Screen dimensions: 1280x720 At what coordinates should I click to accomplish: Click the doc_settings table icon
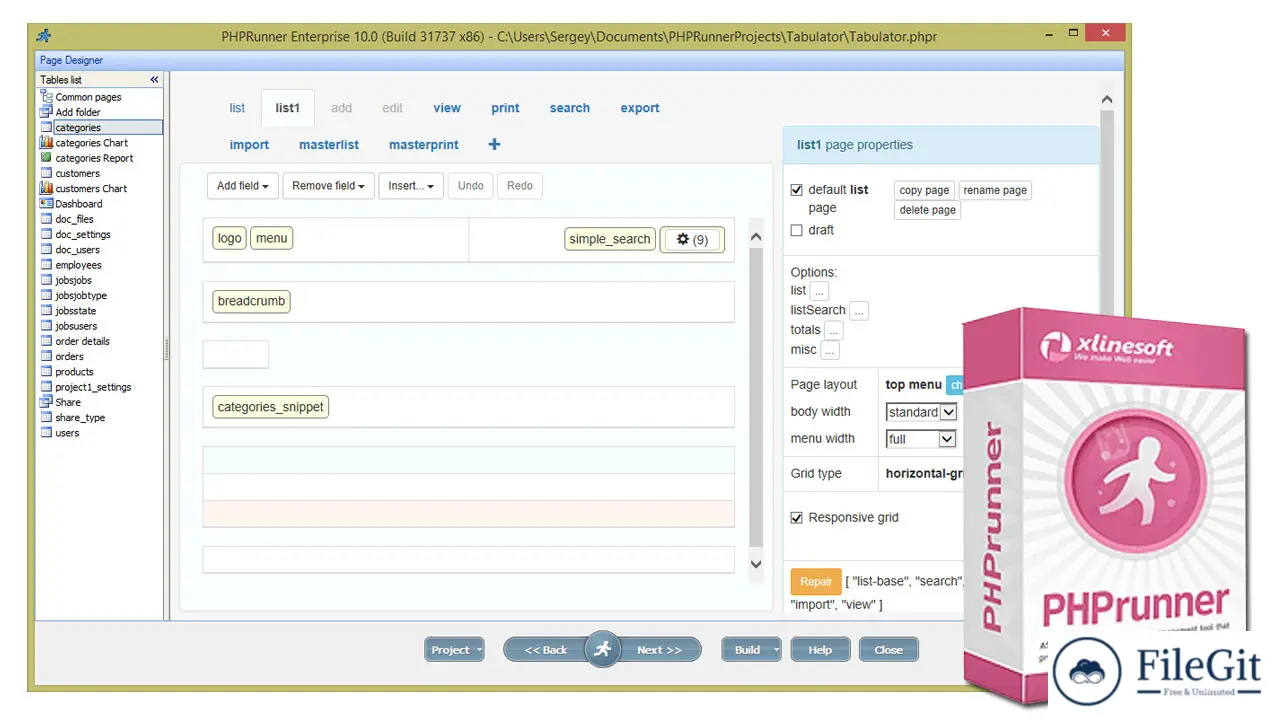pyautogui.click(x=46, y=234)
